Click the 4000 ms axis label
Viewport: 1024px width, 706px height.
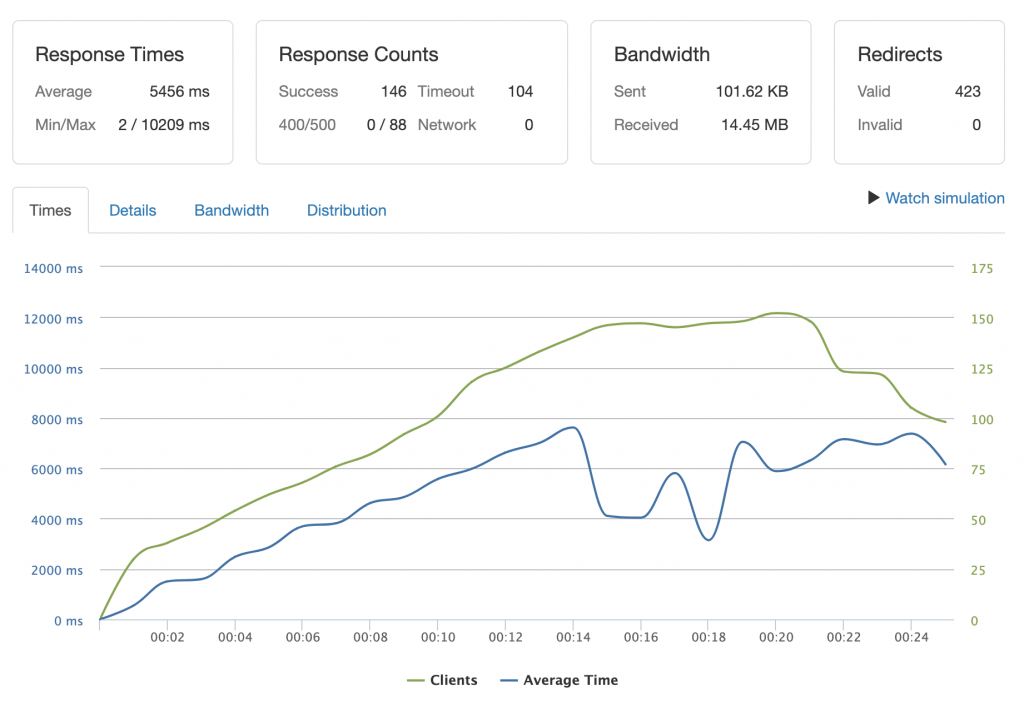(57, 520)
